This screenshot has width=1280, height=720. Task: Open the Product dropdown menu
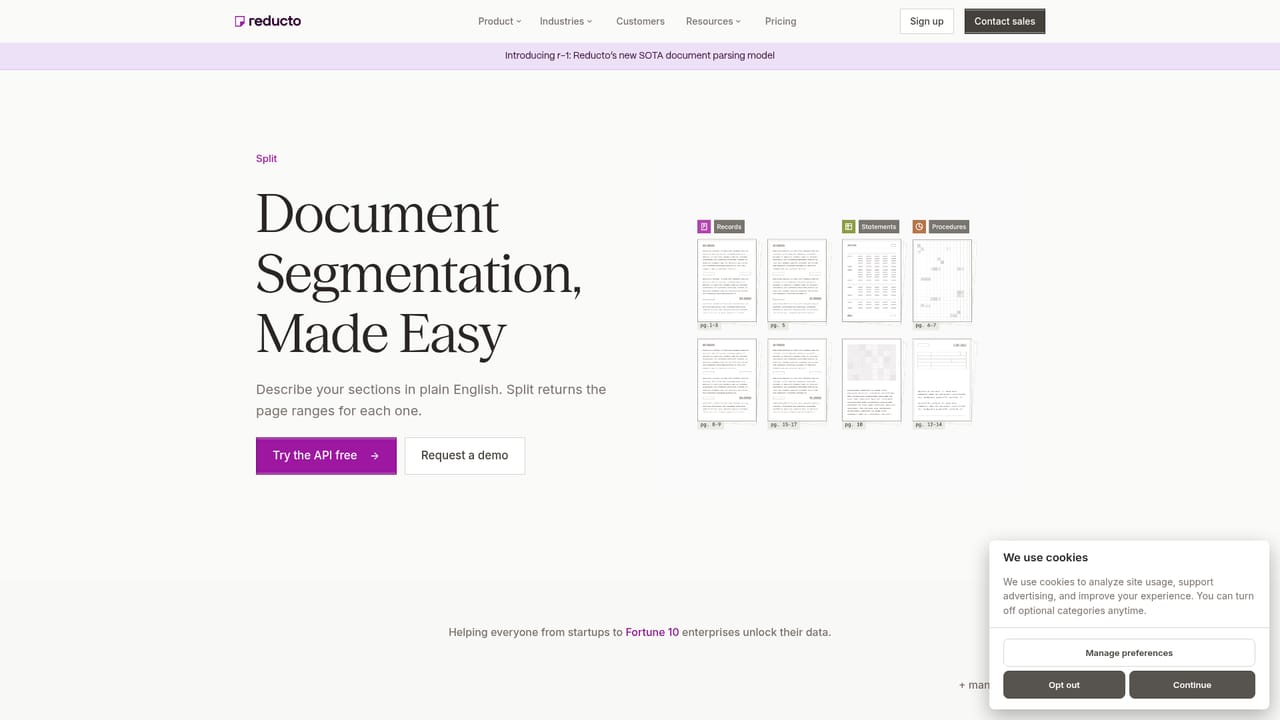499,21
